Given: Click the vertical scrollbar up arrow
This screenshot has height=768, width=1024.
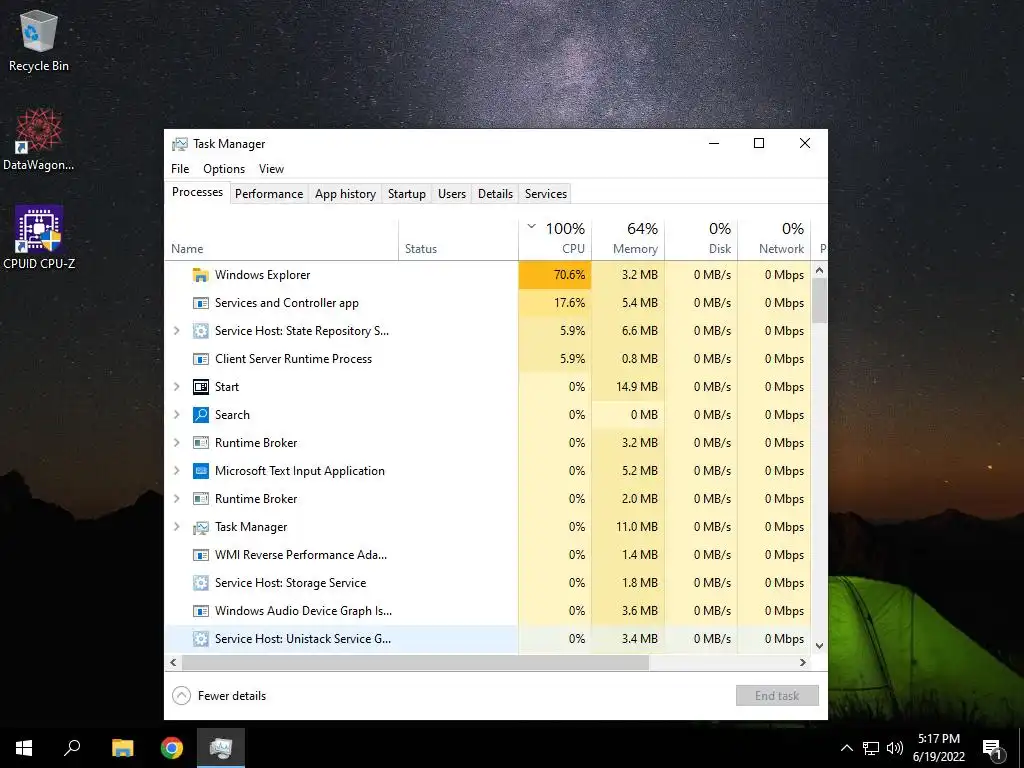Looking at the screenshot, I should pyautogui.click(x=820, y=270).
